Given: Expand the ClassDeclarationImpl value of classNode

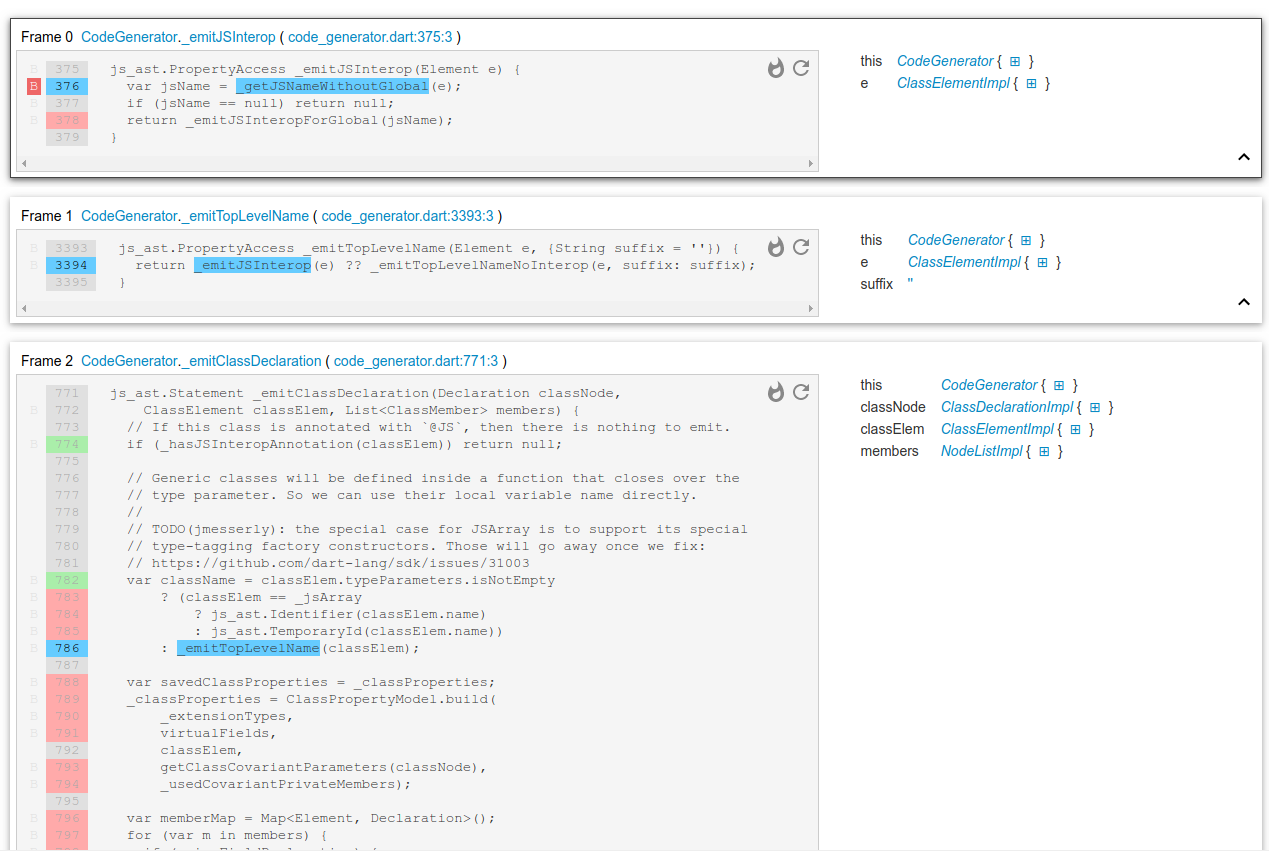Looking at the screenshot, I should (x=1093, y=407).
